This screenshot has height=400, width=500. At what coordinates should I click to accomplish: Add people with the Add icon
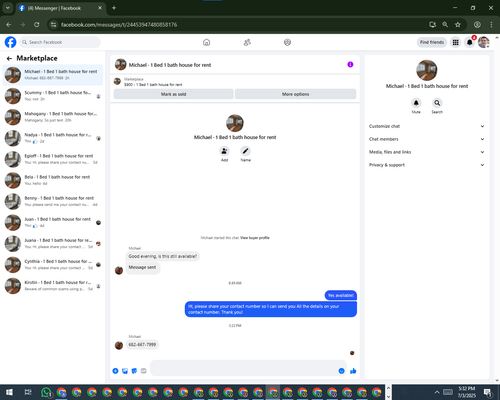pos(224,151)
